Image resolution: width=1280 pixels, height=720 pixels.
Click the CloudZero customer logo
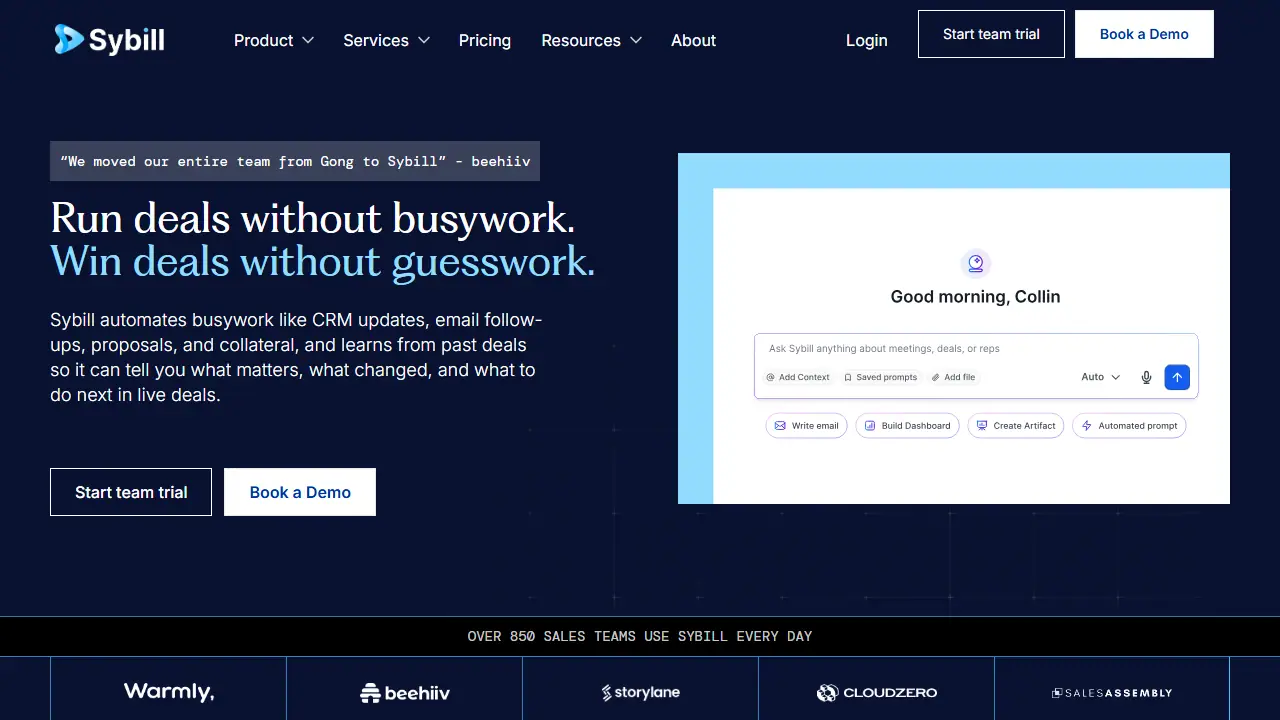[877, 692]
